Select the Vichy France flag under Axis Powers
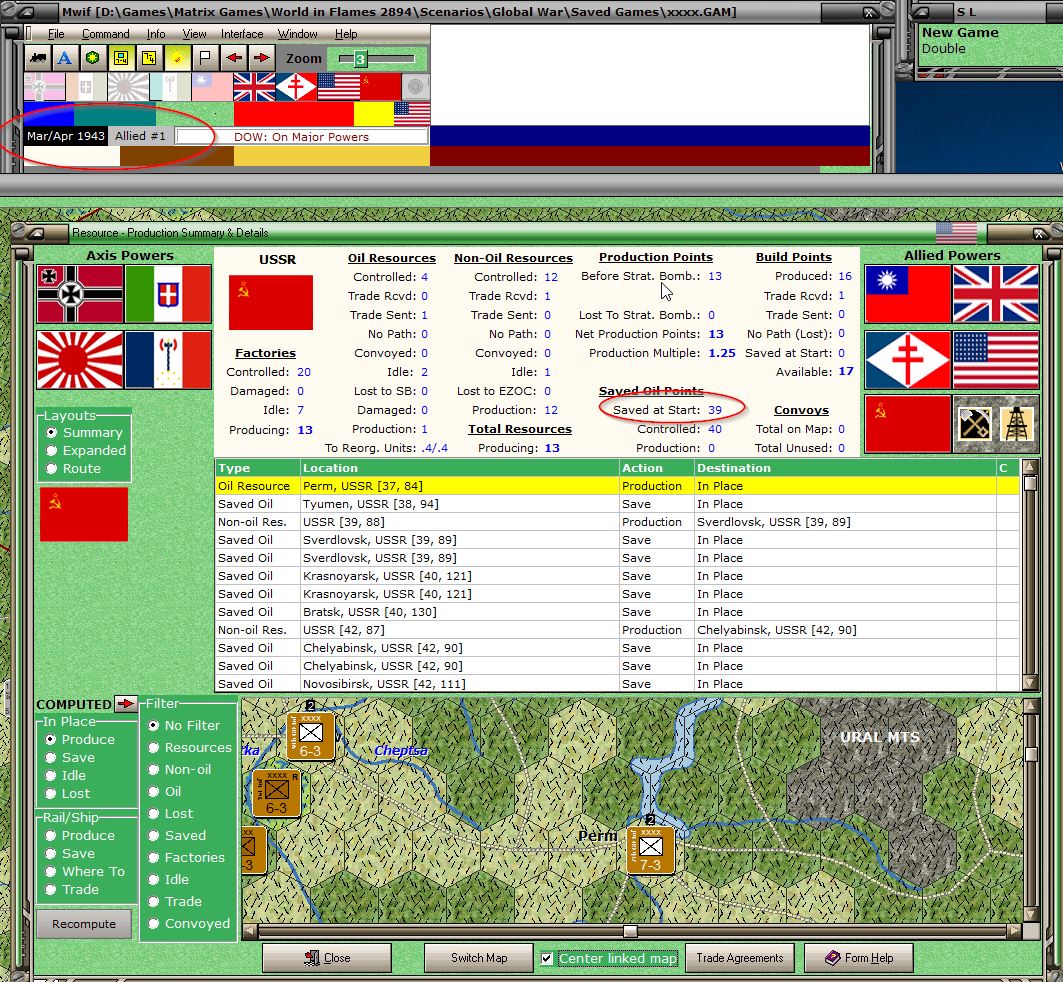 coord(168,360)
